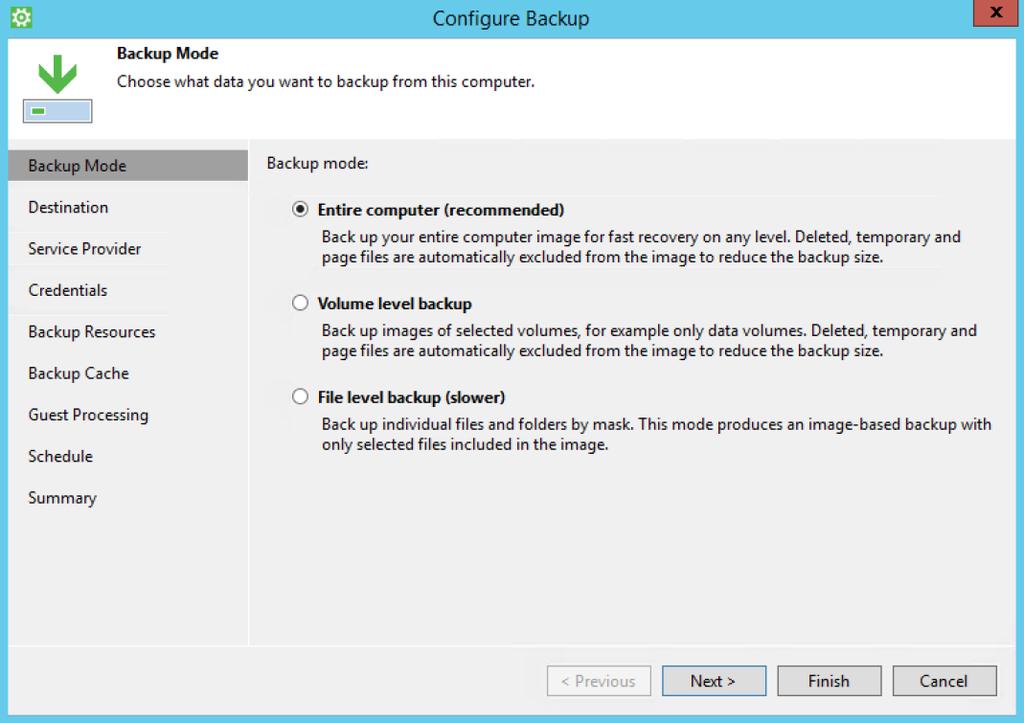Click the Volume level backup description text
Screen dimensions: 1024x723
[x=649, y=341]
